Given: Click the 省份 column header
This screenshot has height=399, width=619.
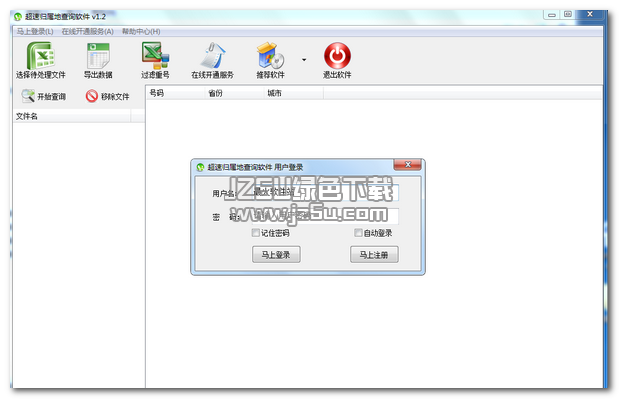Looking at the screenshot, I should (x=234, y=93).
